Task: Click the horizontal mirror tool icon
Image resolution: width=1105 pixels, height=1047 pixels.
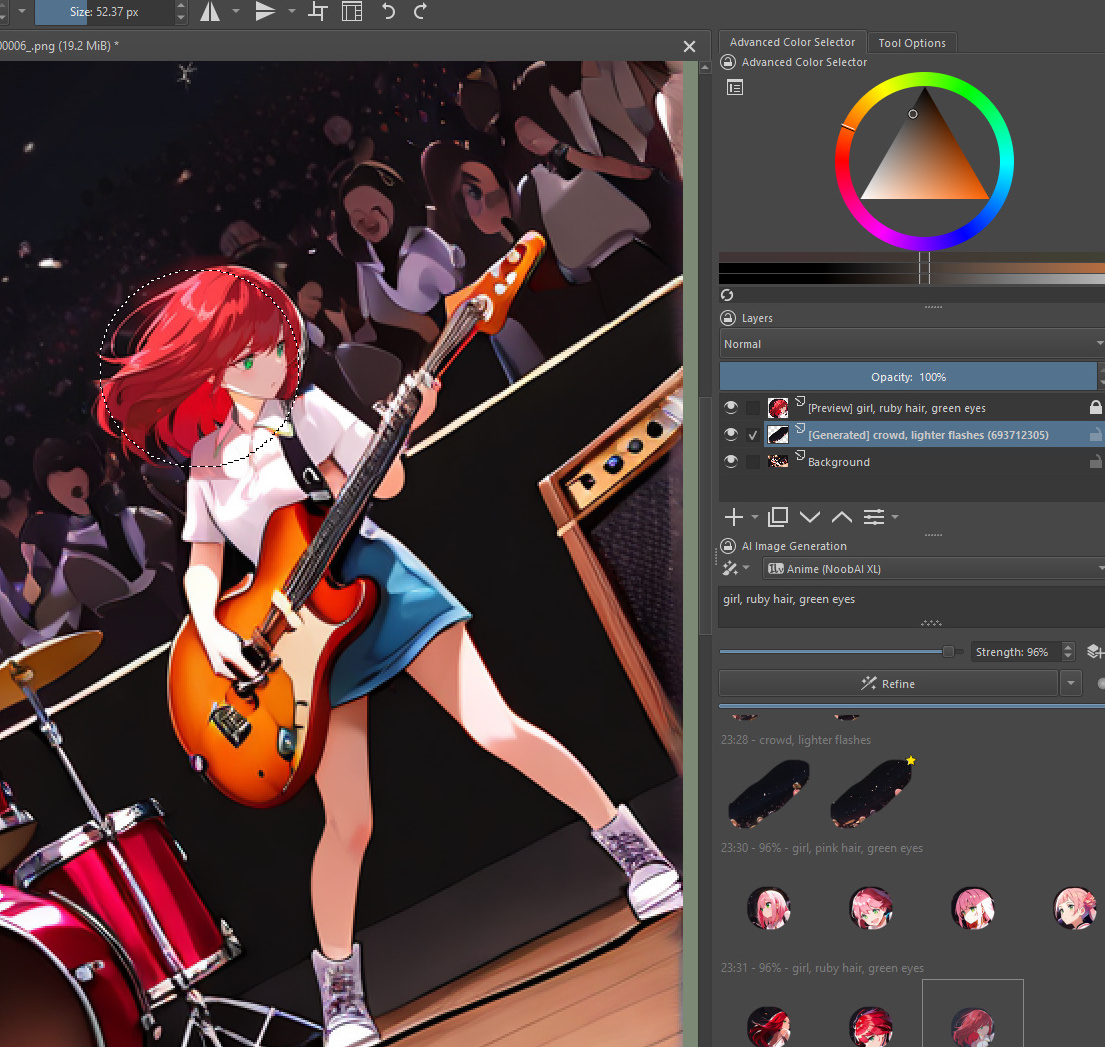Action: (210, 11)
